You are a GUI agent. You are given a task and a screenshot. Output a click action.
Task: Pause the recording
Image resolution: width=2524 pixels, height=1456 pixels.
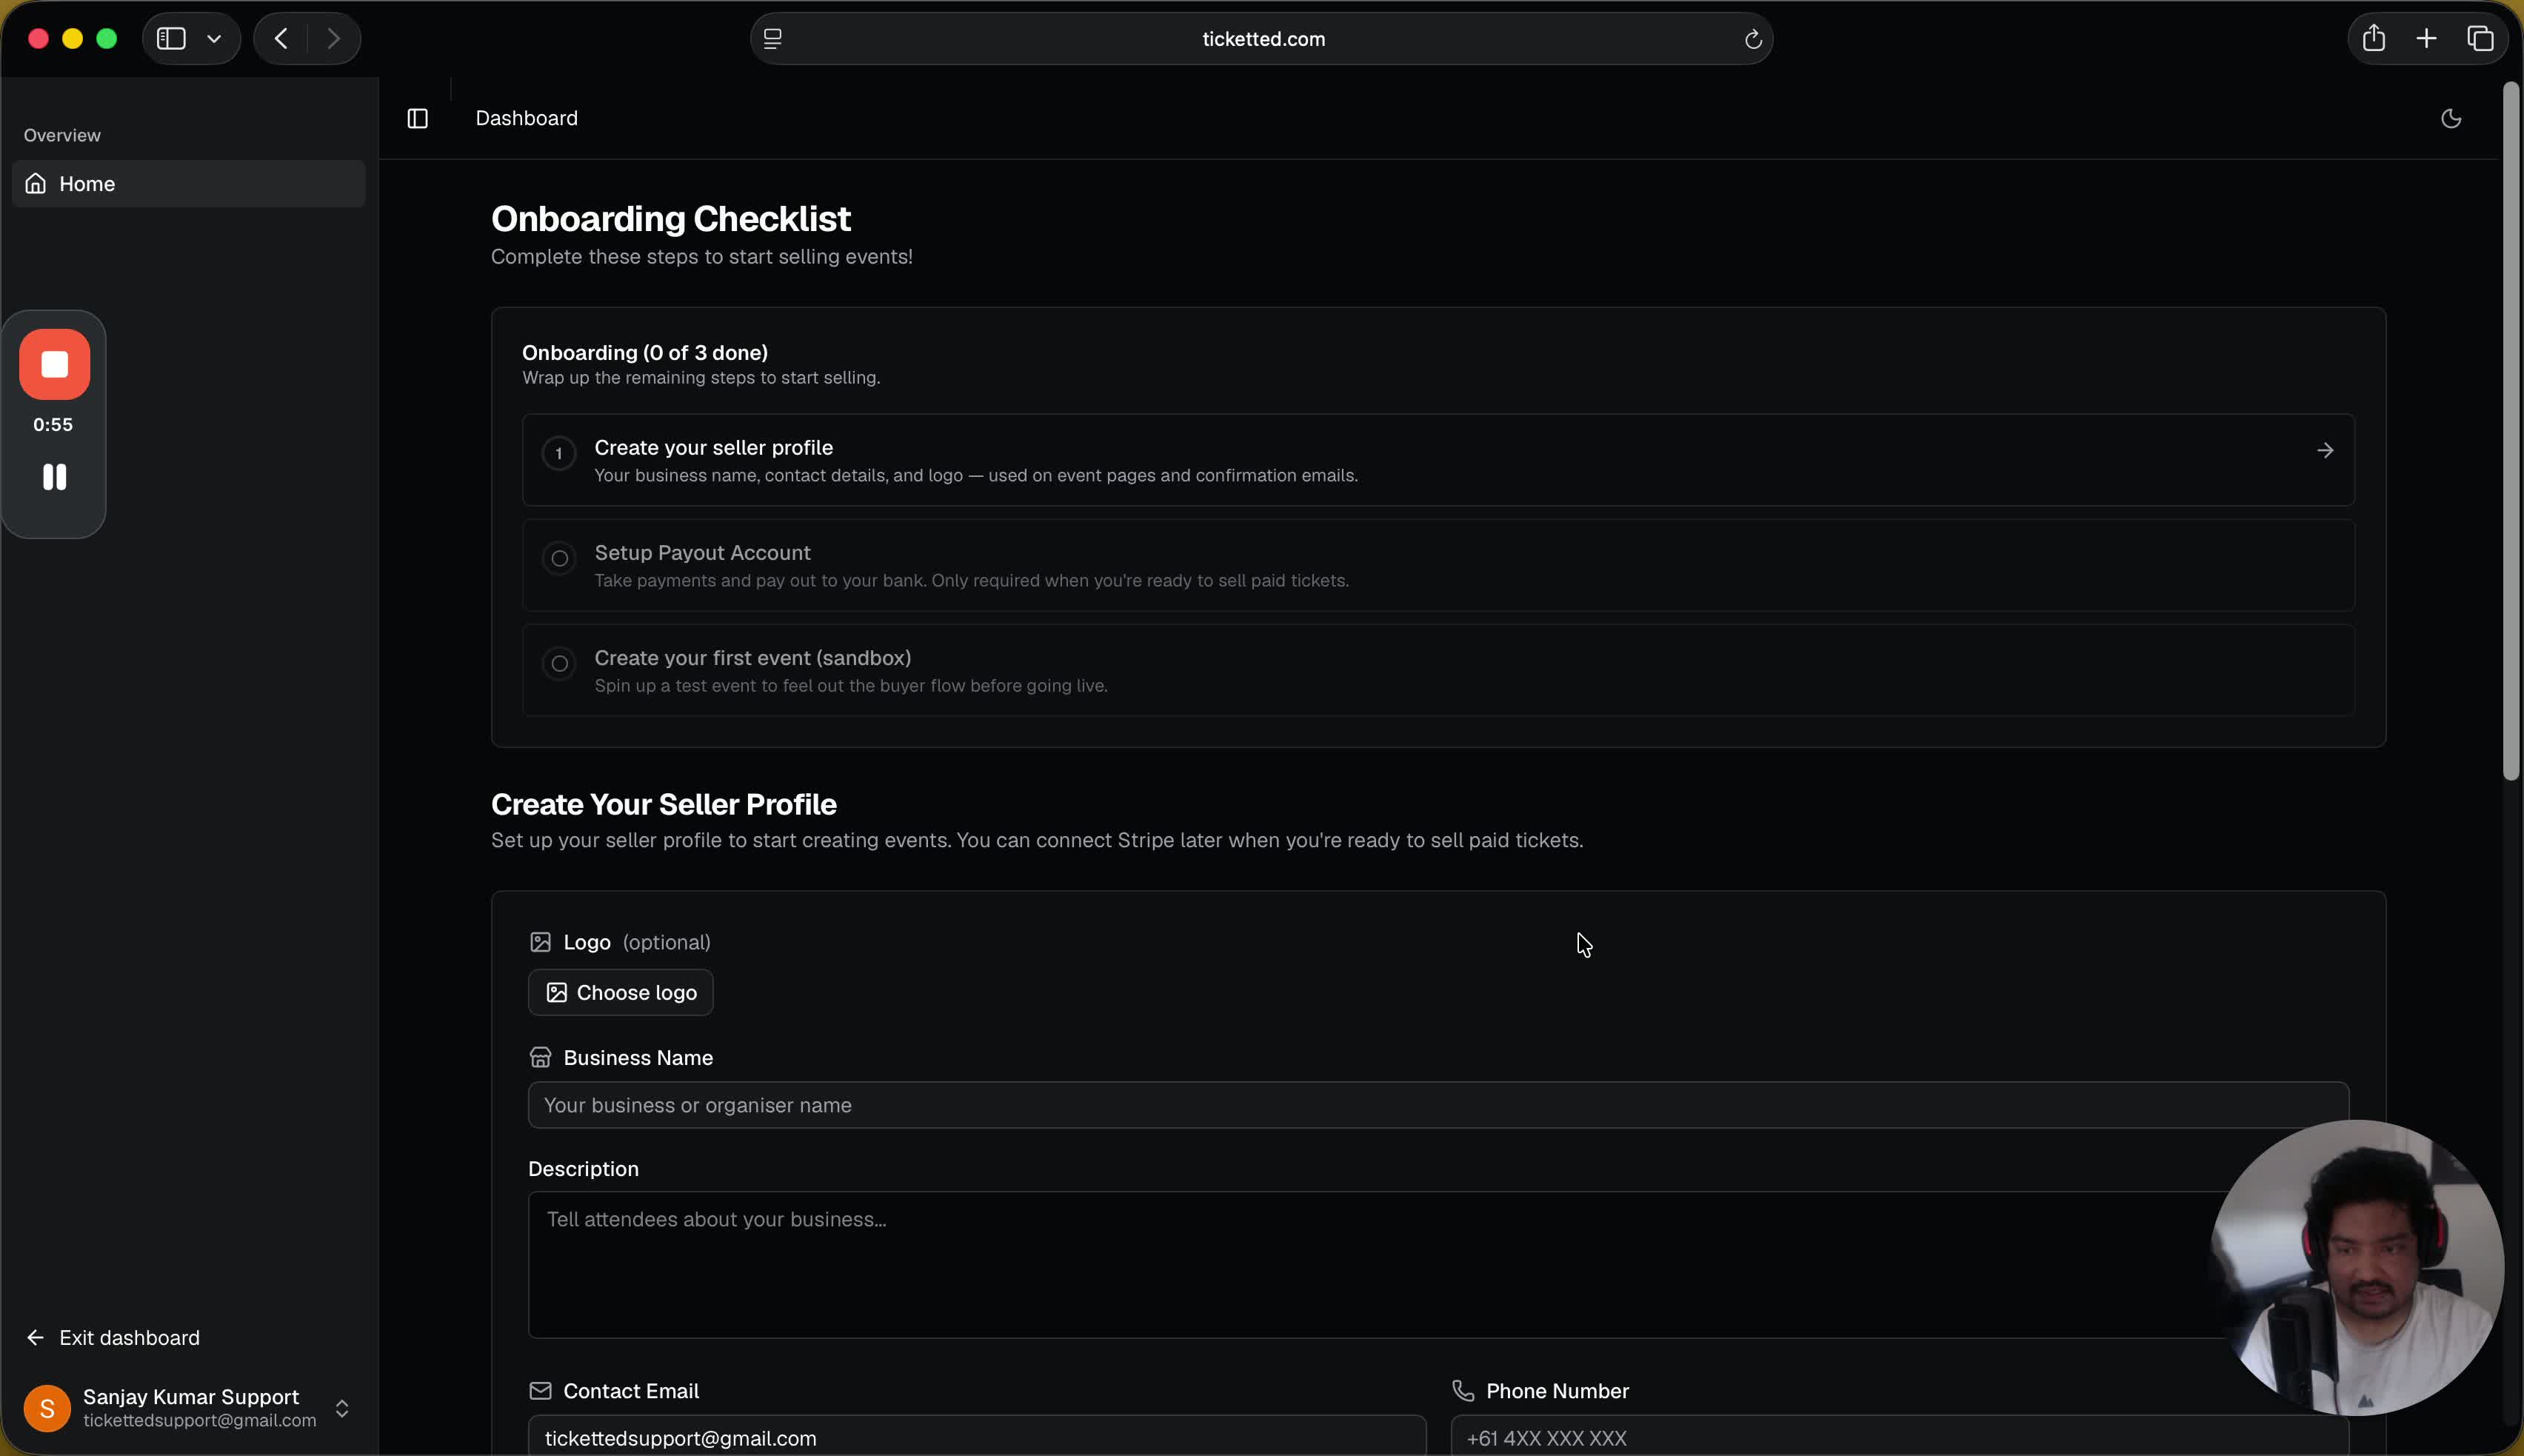[54, 477]
